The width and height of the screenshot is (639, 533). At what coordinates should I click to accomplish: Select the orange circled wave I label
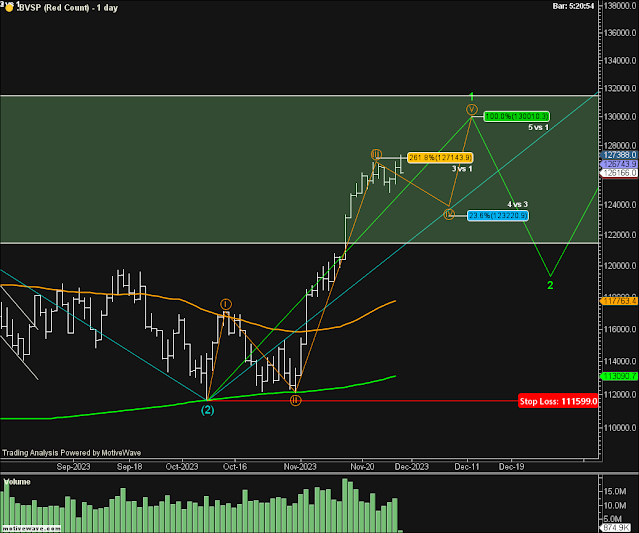click(226, 304)
